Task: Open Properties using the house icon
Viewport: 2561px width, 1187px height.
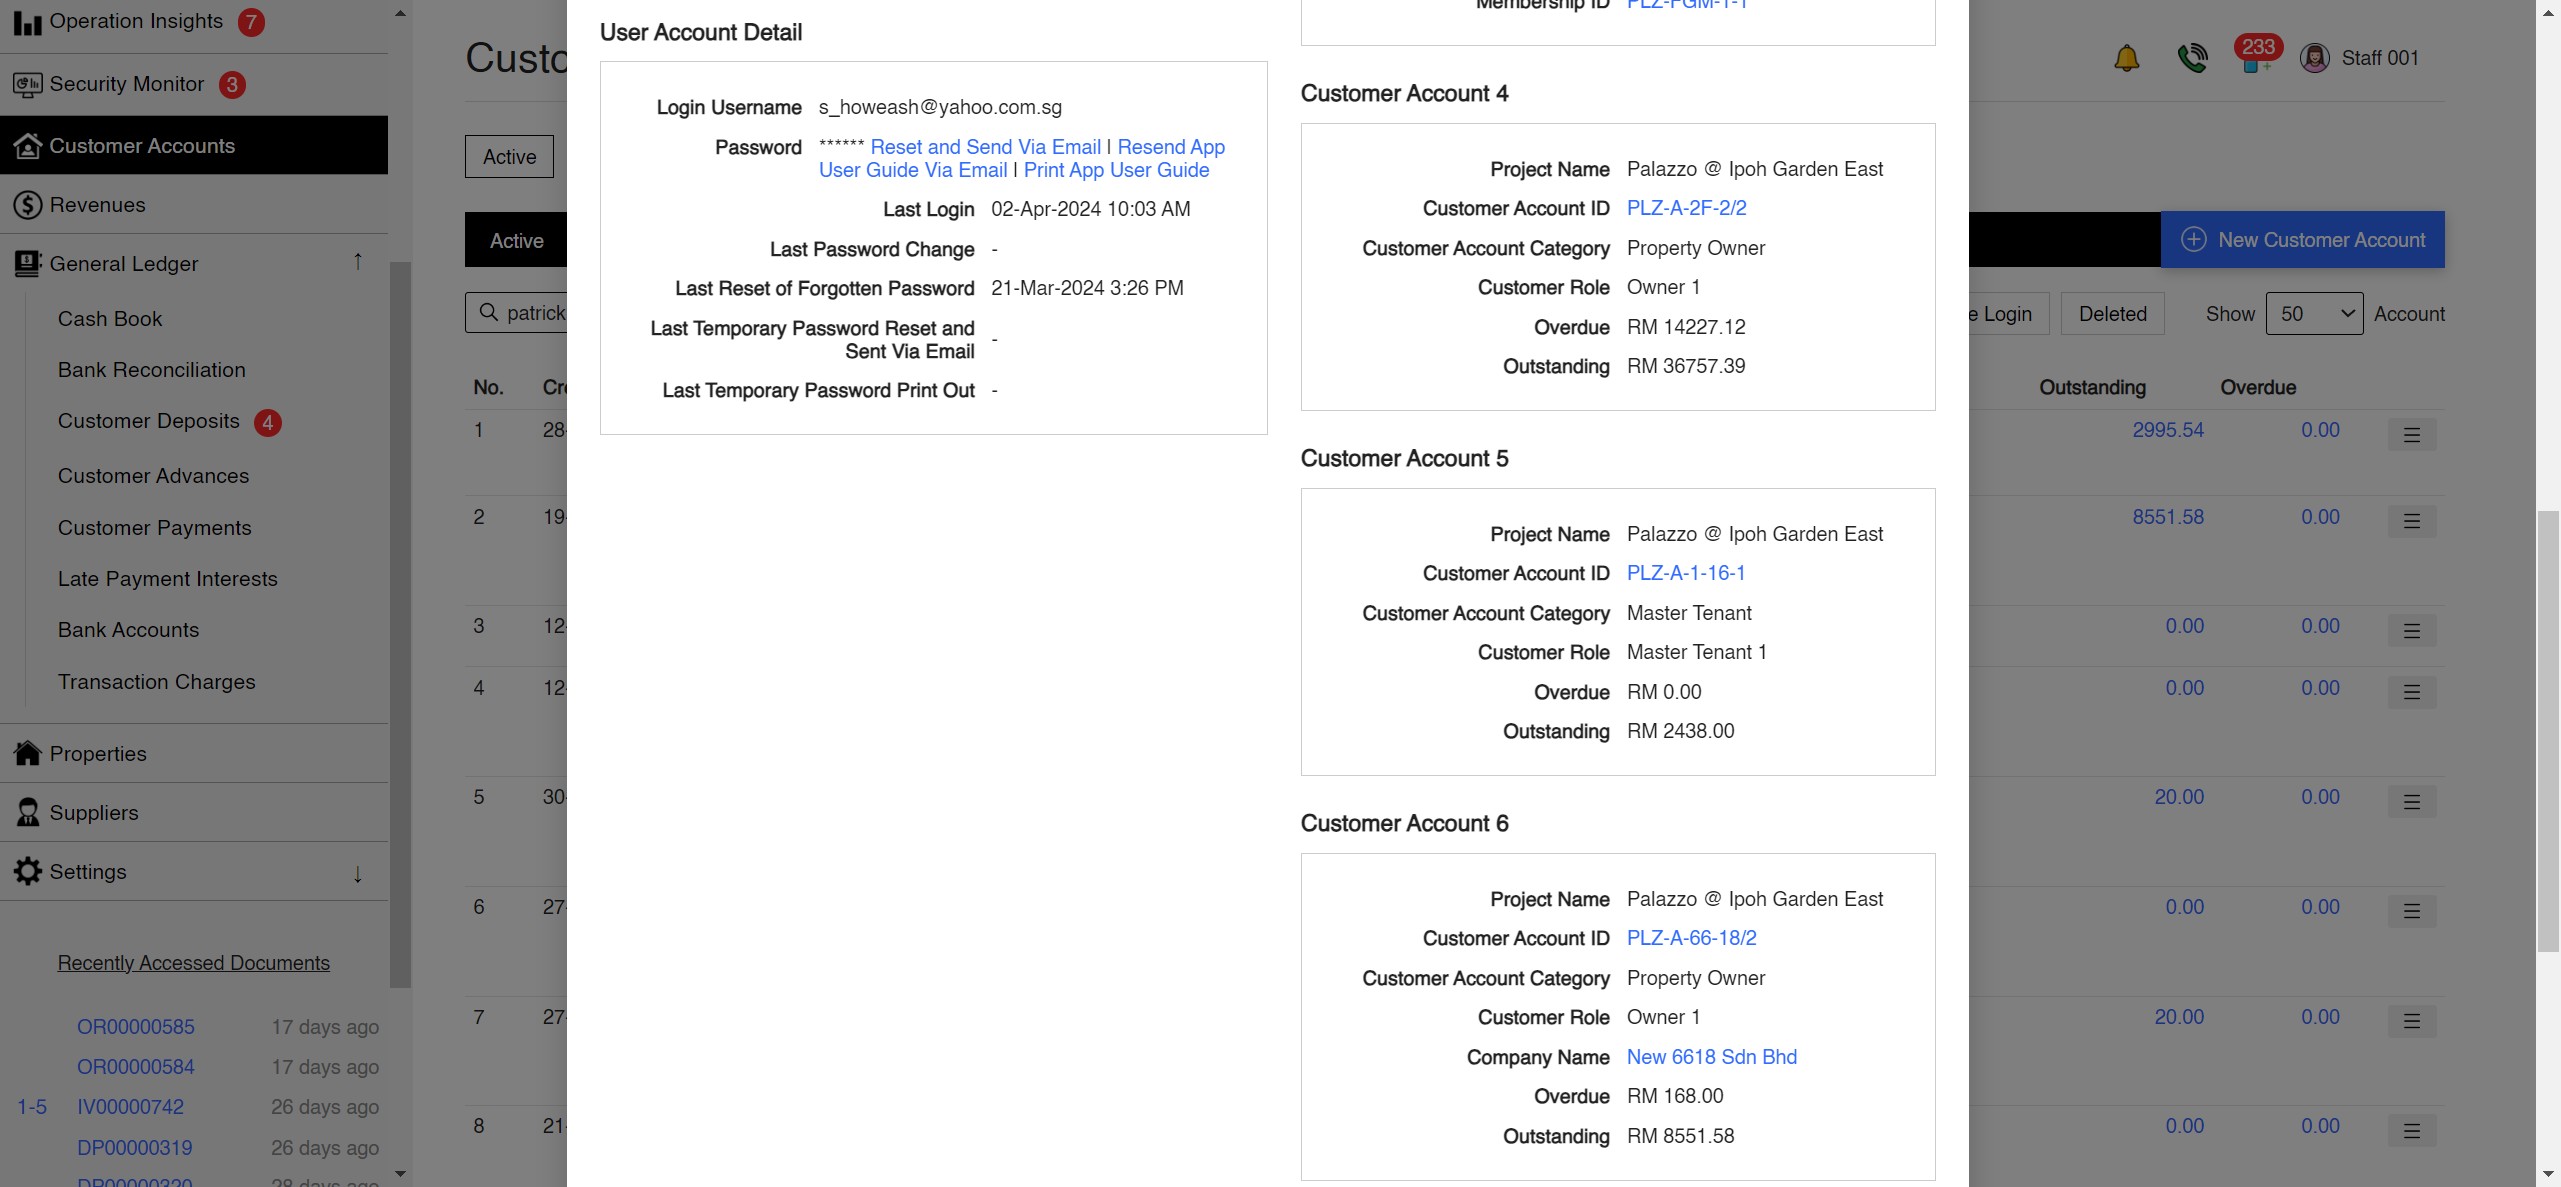Action: pyautogui.click(x=27, y=753)
